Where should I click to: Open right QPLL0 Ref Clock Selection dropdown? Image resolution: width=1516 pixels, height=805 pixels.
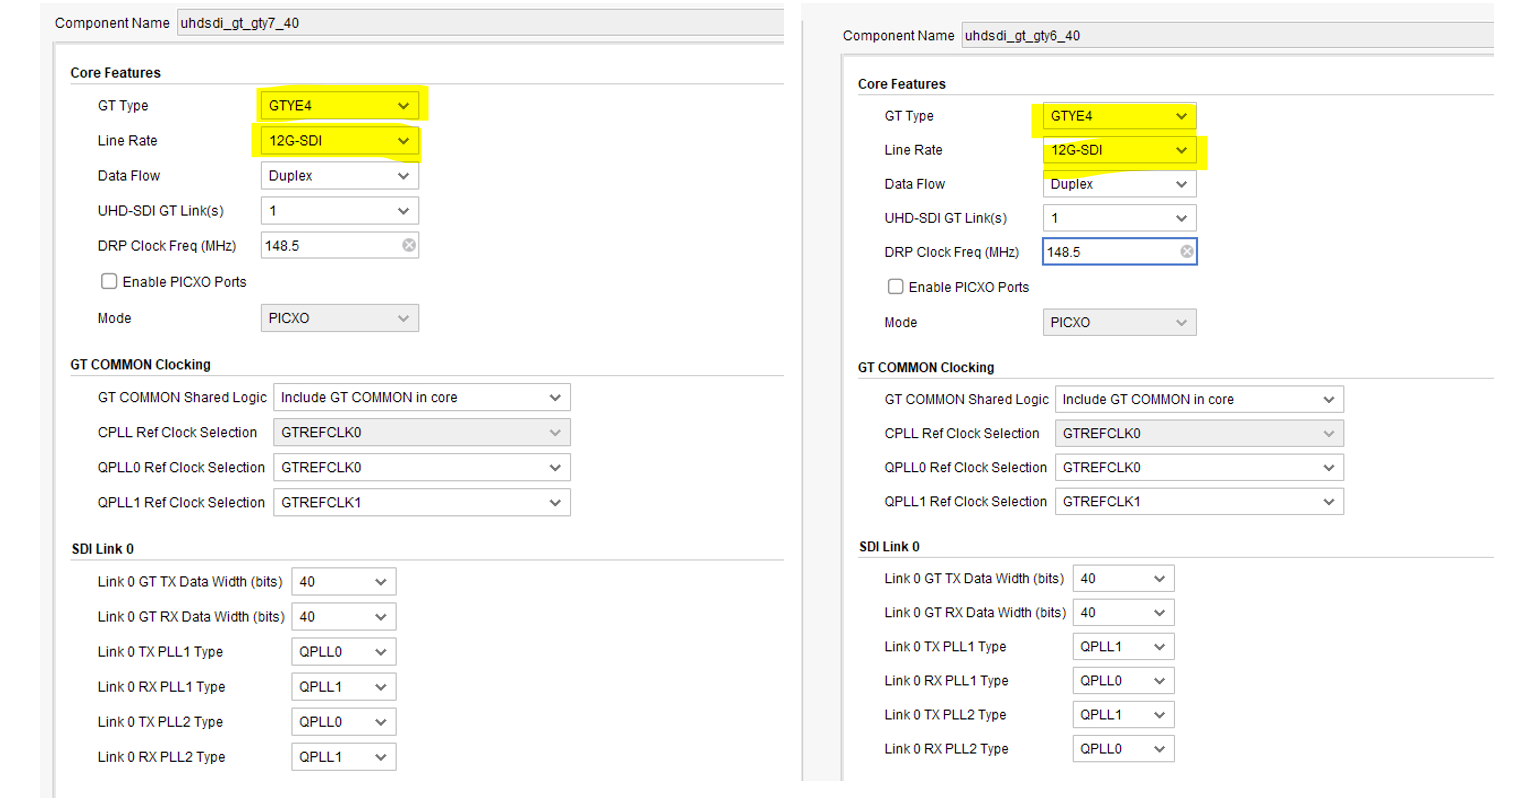point(1198,468)
